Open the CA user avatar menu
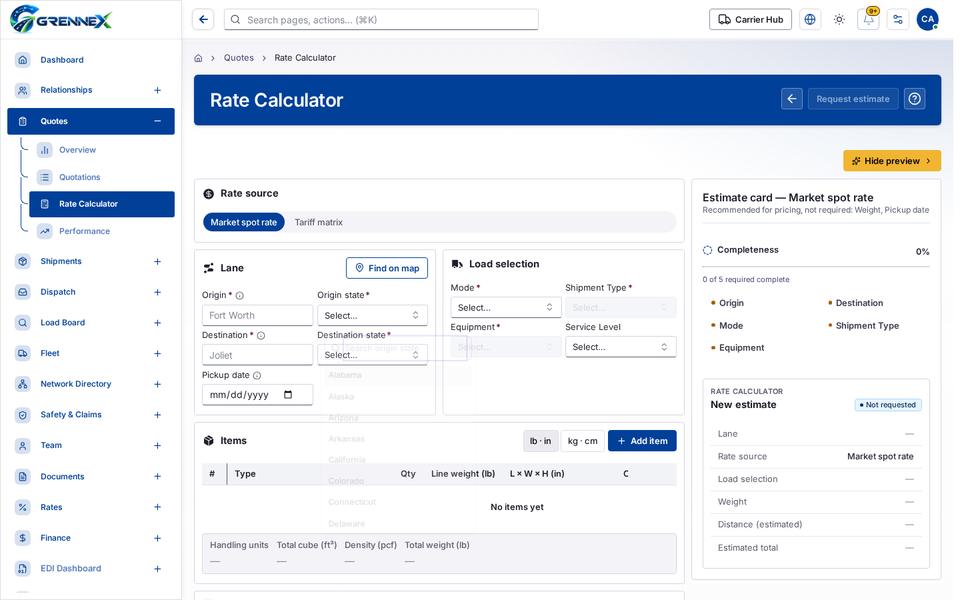960x600 pixels. [928, 20]
